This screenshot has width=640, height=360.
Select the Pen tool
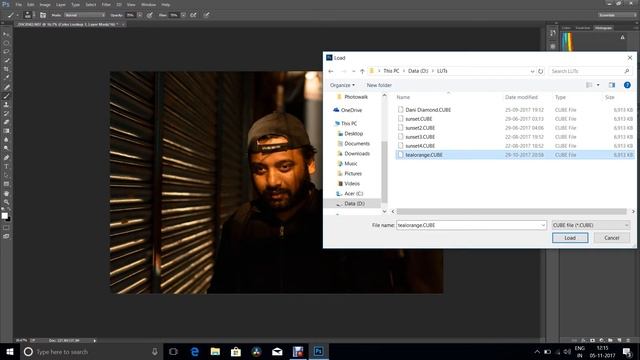(6, 157)
